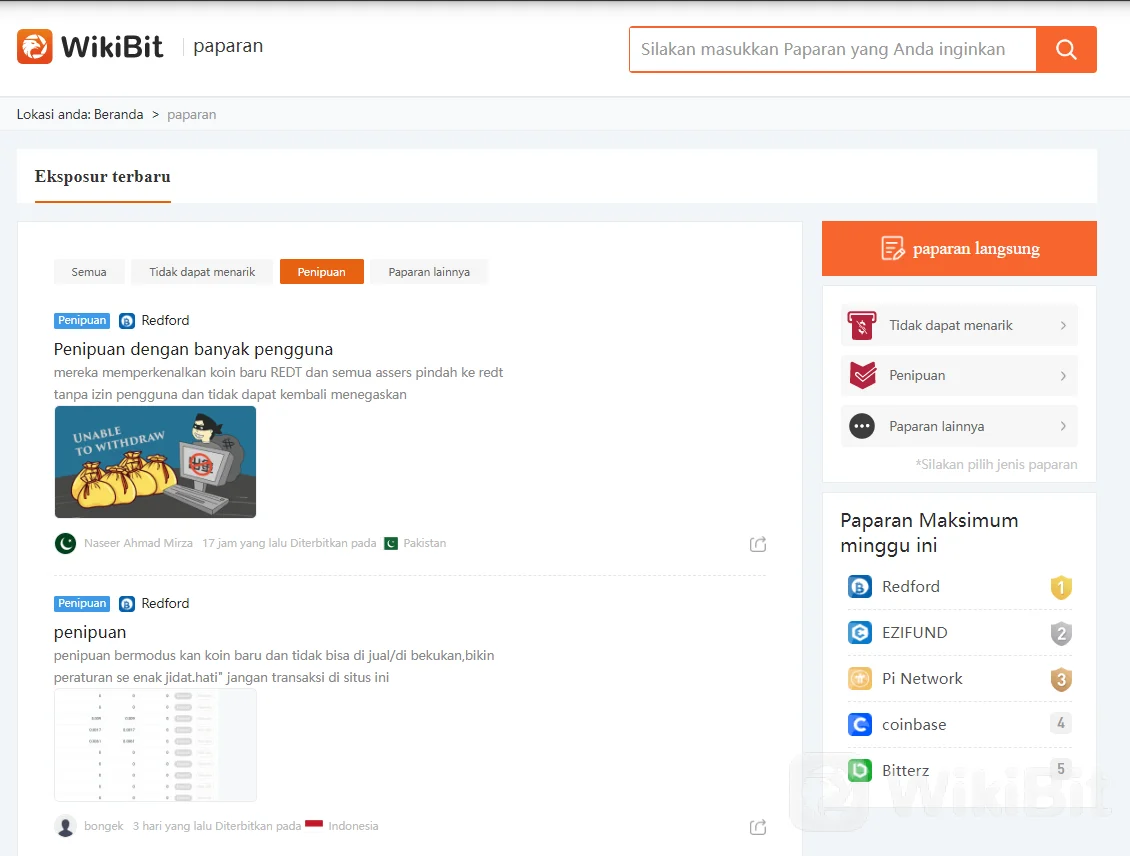Click the Silakan masukkan Paparan search field
The width and height of the screenshot is (1130, 856).
coord(832,49)
